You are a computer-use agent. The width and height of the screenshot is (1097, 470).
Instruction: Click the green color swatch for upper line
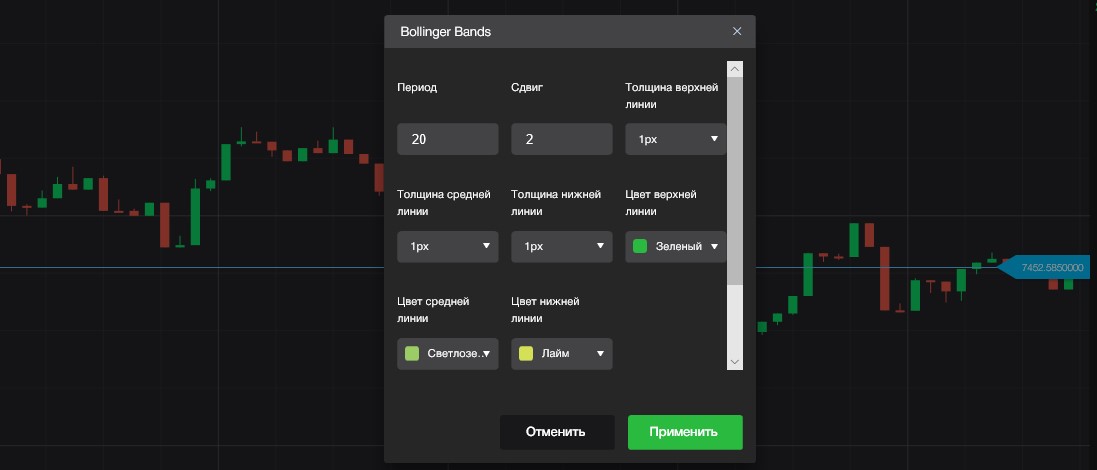pos(639,246)
